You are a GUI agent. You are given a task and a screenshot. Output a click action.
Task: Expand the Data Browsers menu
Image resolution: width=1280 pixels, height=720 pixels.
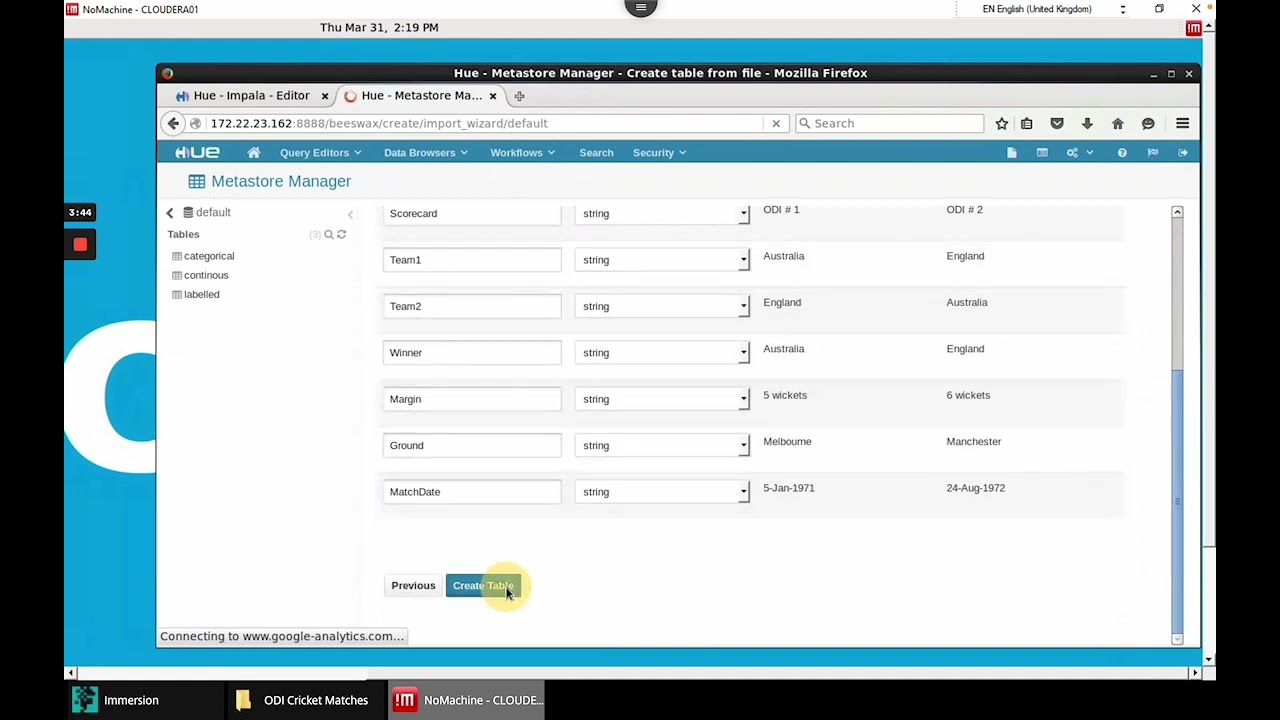click(x=425, y=152)
